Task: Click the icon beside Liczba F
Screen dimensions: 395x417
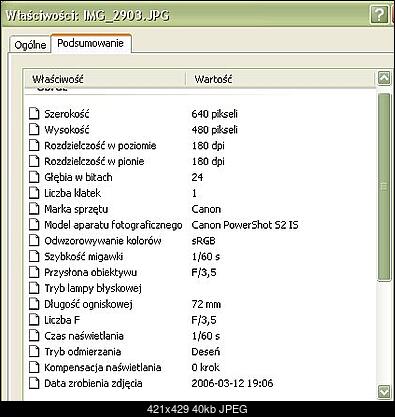Action: click(34, 320)
